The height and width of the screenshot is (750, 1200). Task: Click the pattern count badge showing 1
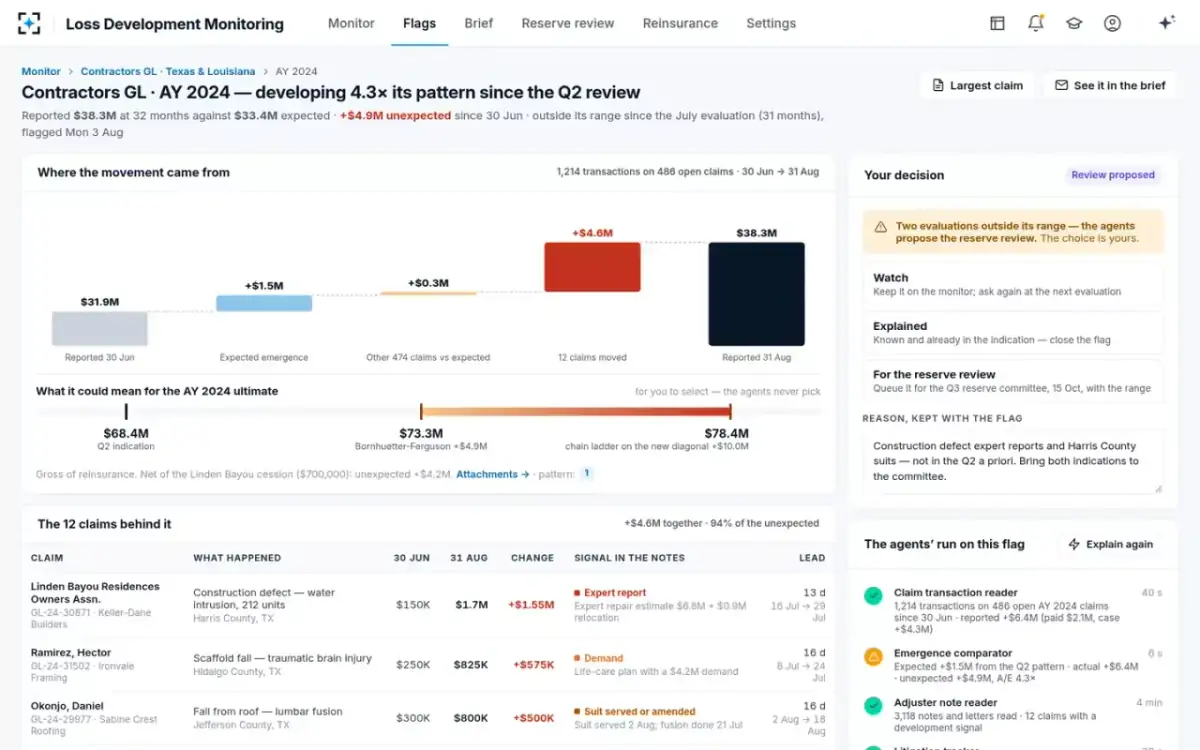(x=586, y=474)
